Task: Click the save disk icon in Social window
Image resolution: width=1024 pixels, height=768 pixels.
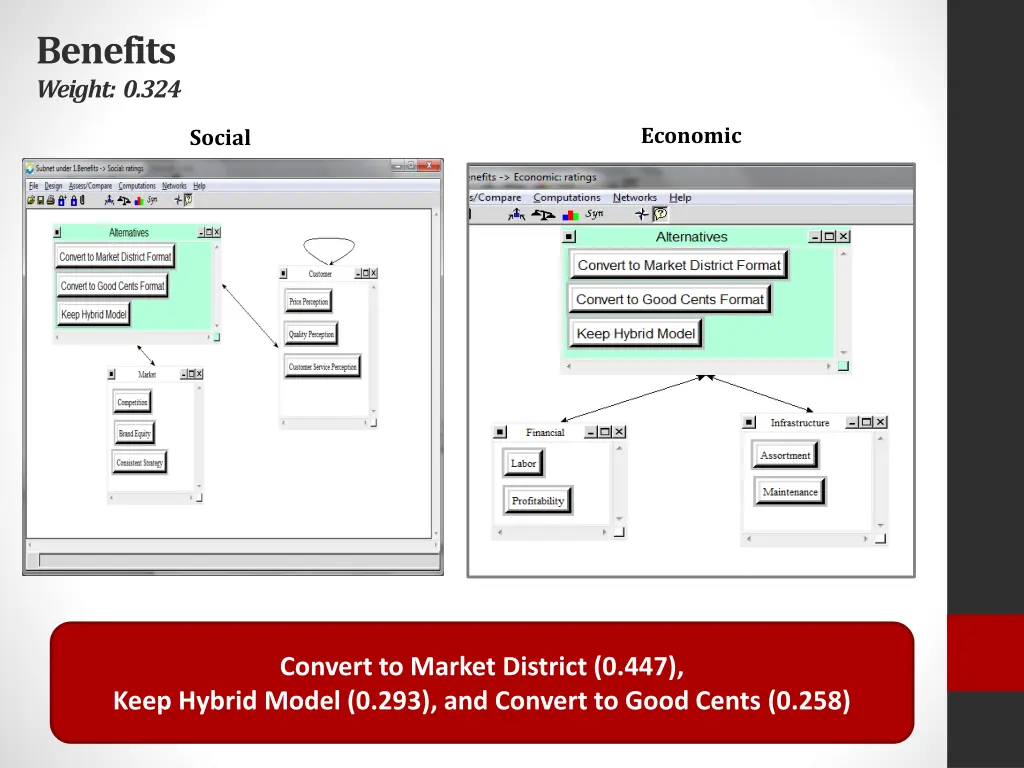Action: pyautogui.click(x=40, y=200)
